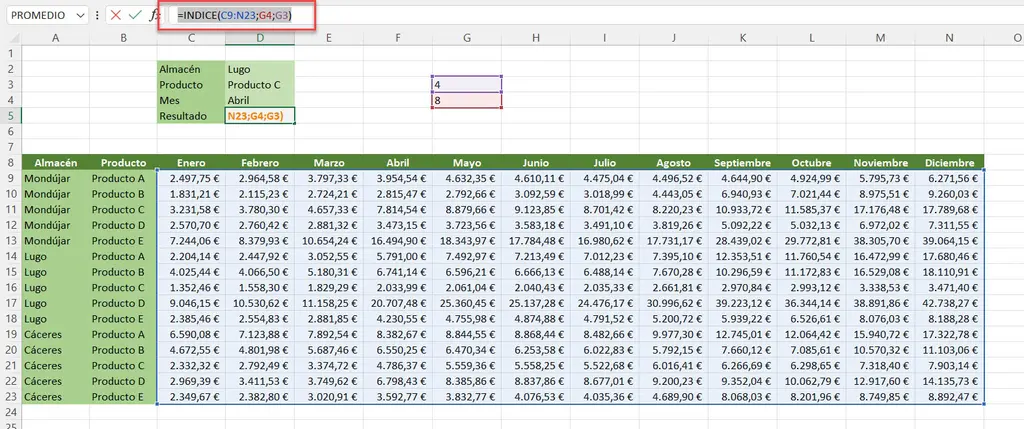Image resolution: width=1024 pixels, height=429 pixels.
Task: Click cell G4 containing 8
Action: [467, 101]
